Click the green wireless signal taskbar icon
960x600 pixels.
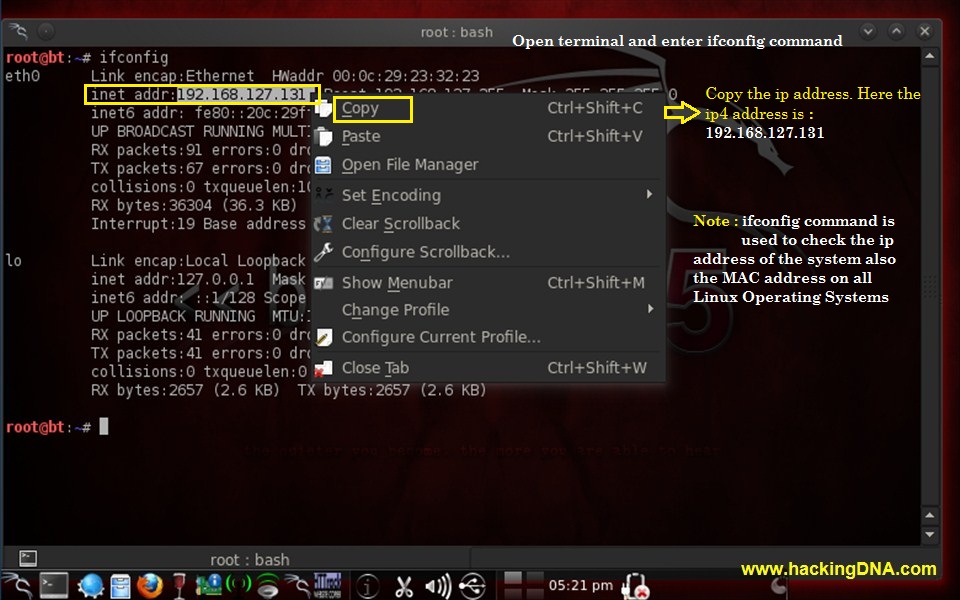tap(239, 583)
